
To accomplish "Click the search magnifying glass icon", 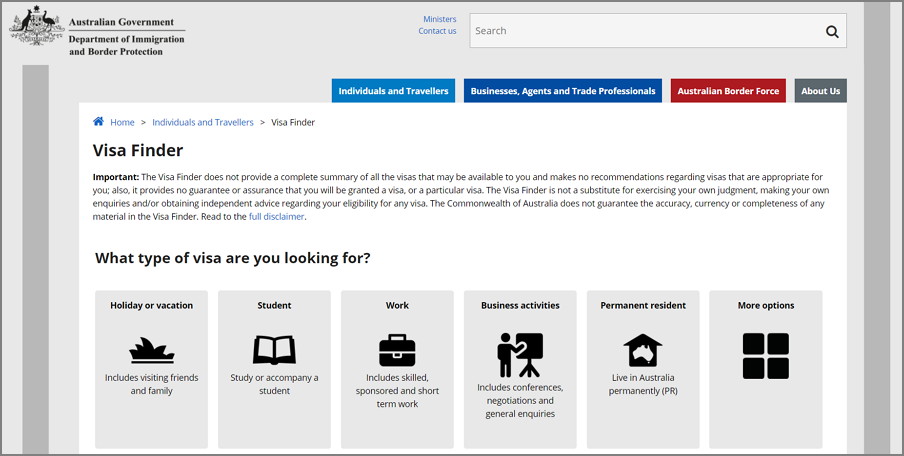I will point(832,31).
